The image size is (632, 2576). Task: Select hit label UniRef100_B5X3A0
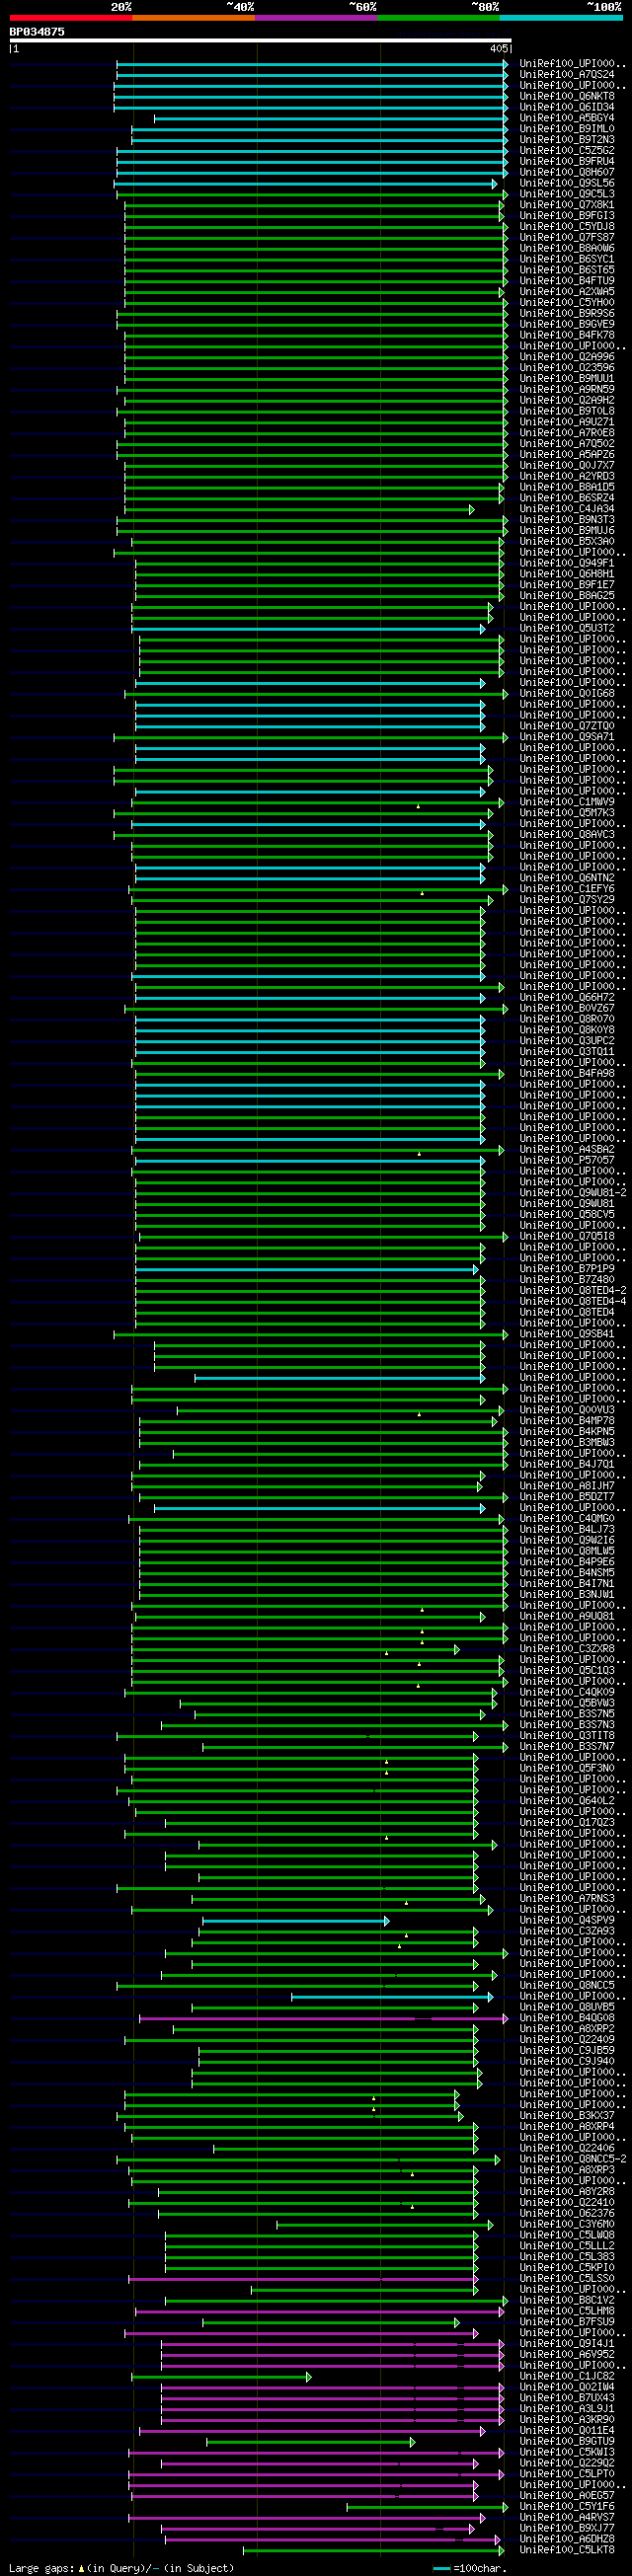click(x=567, y=541)
